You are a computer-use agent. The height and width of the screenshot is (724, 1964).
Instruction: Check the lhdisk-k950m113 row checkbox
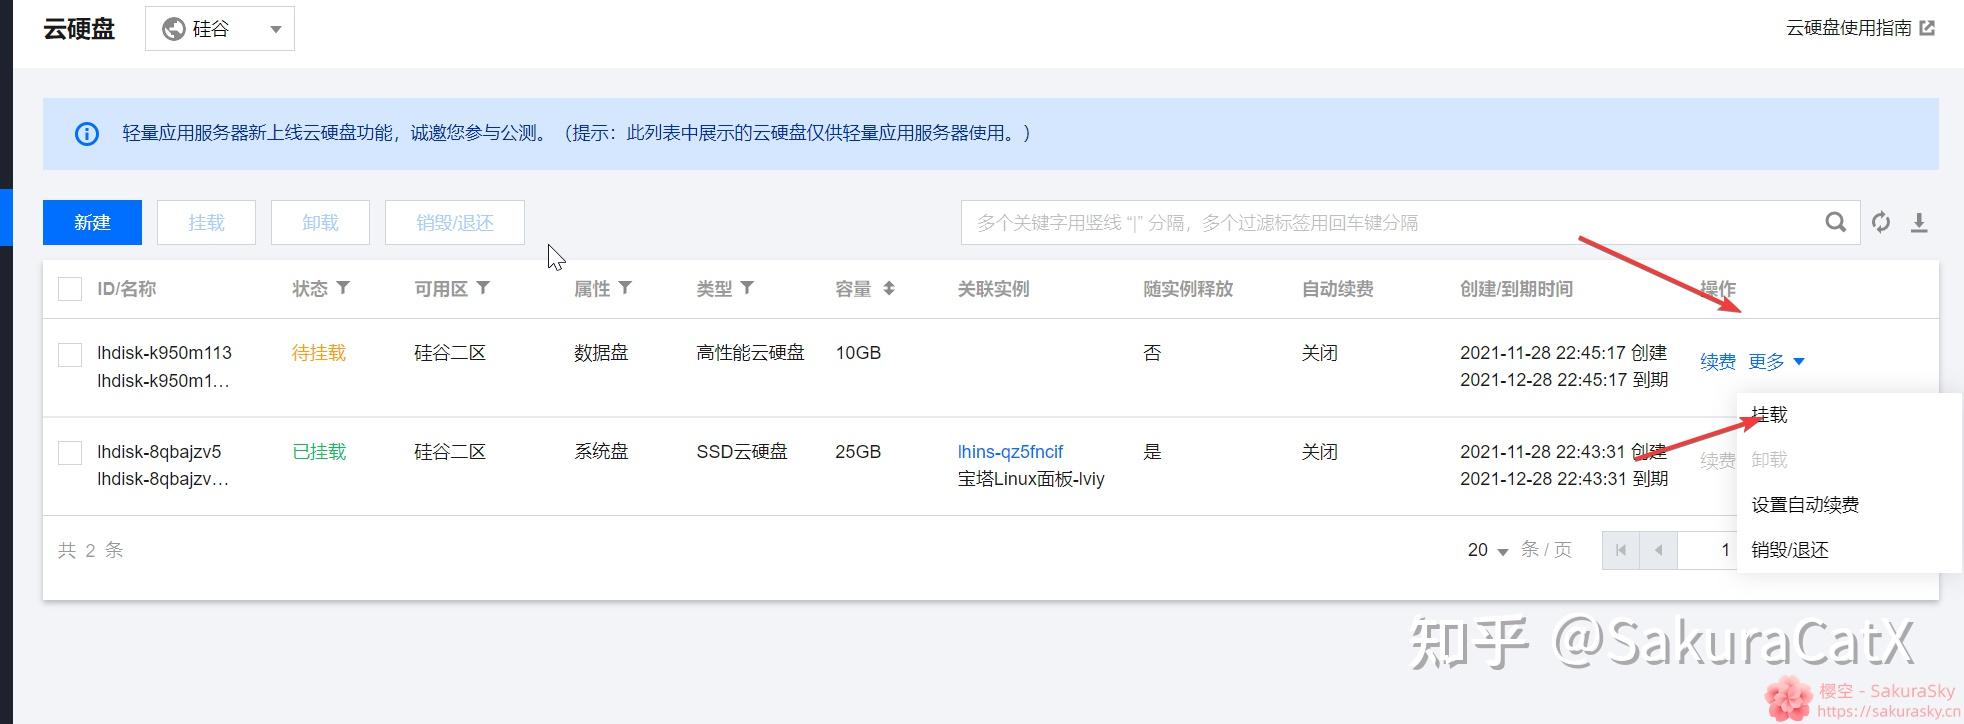click(70, 354)
